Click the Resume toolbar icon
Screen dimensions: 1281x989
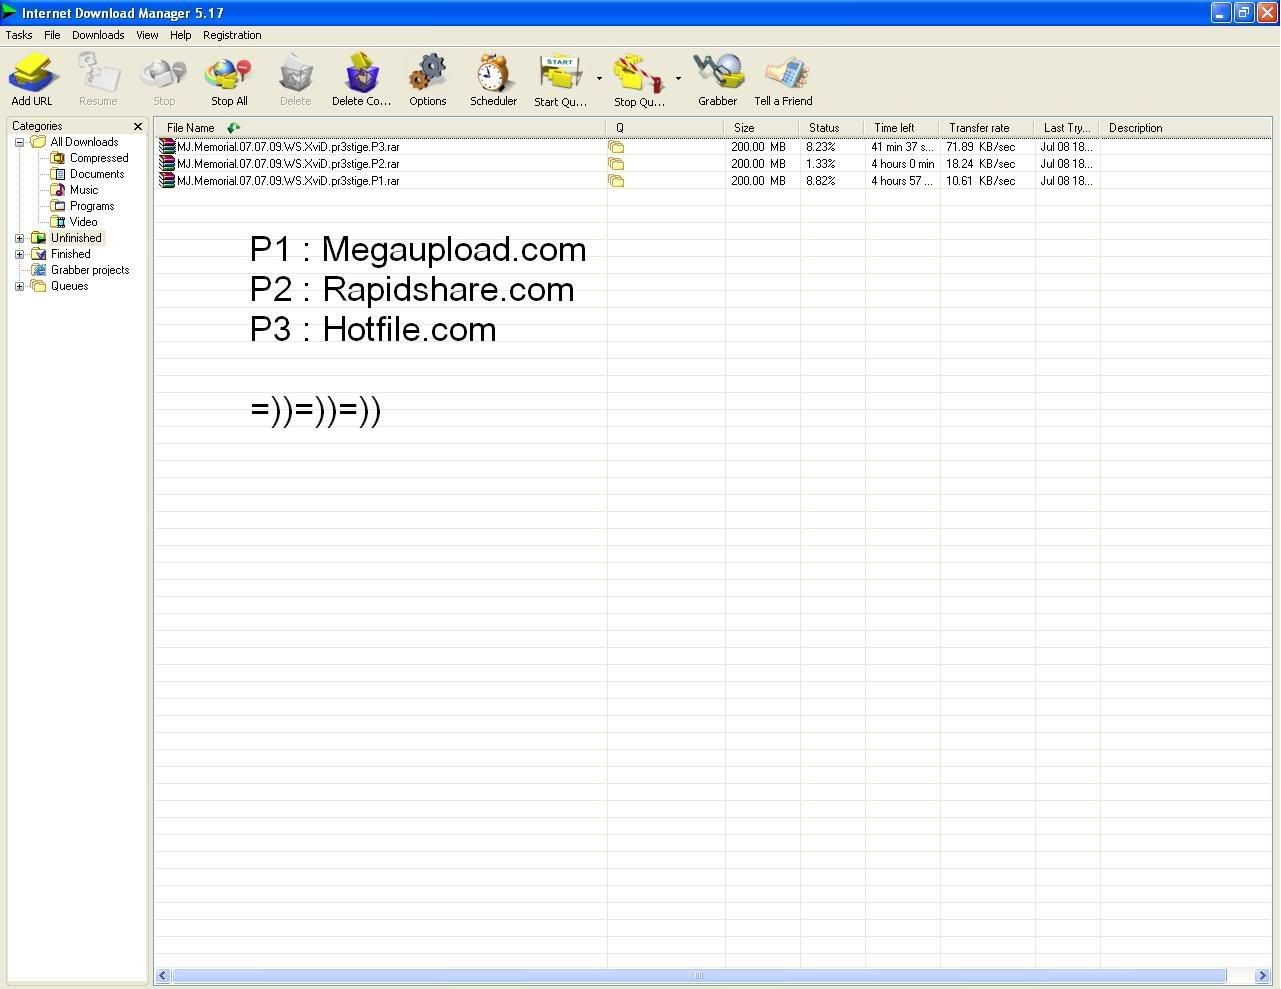[x=98, y=74]
